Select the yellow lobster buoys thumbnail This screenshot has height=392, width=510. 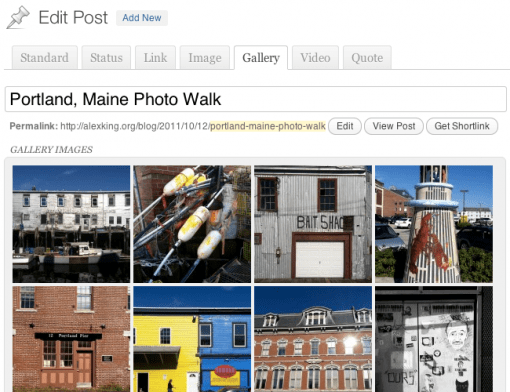click(192, 224)
